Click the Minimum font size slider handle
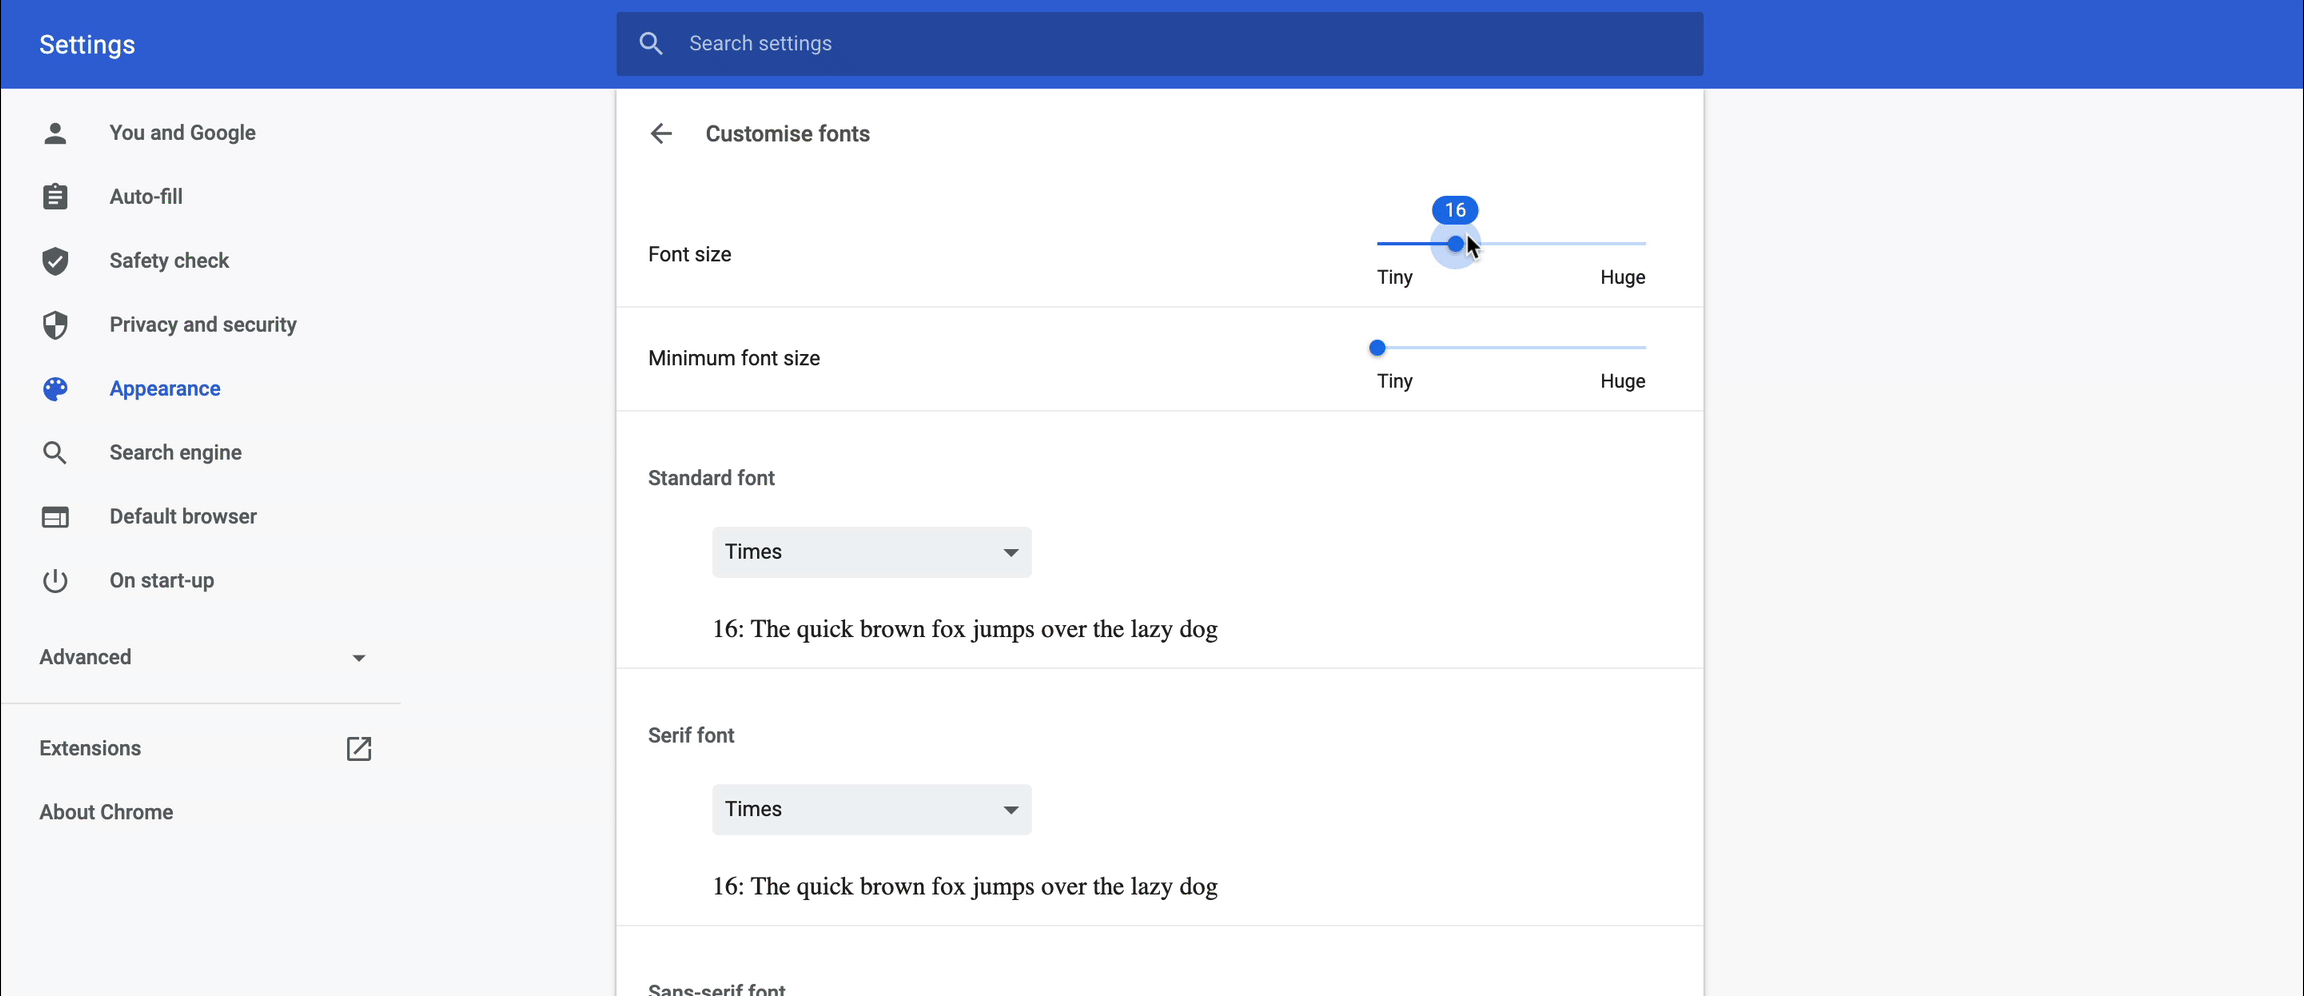 [x=1377, y=348]
